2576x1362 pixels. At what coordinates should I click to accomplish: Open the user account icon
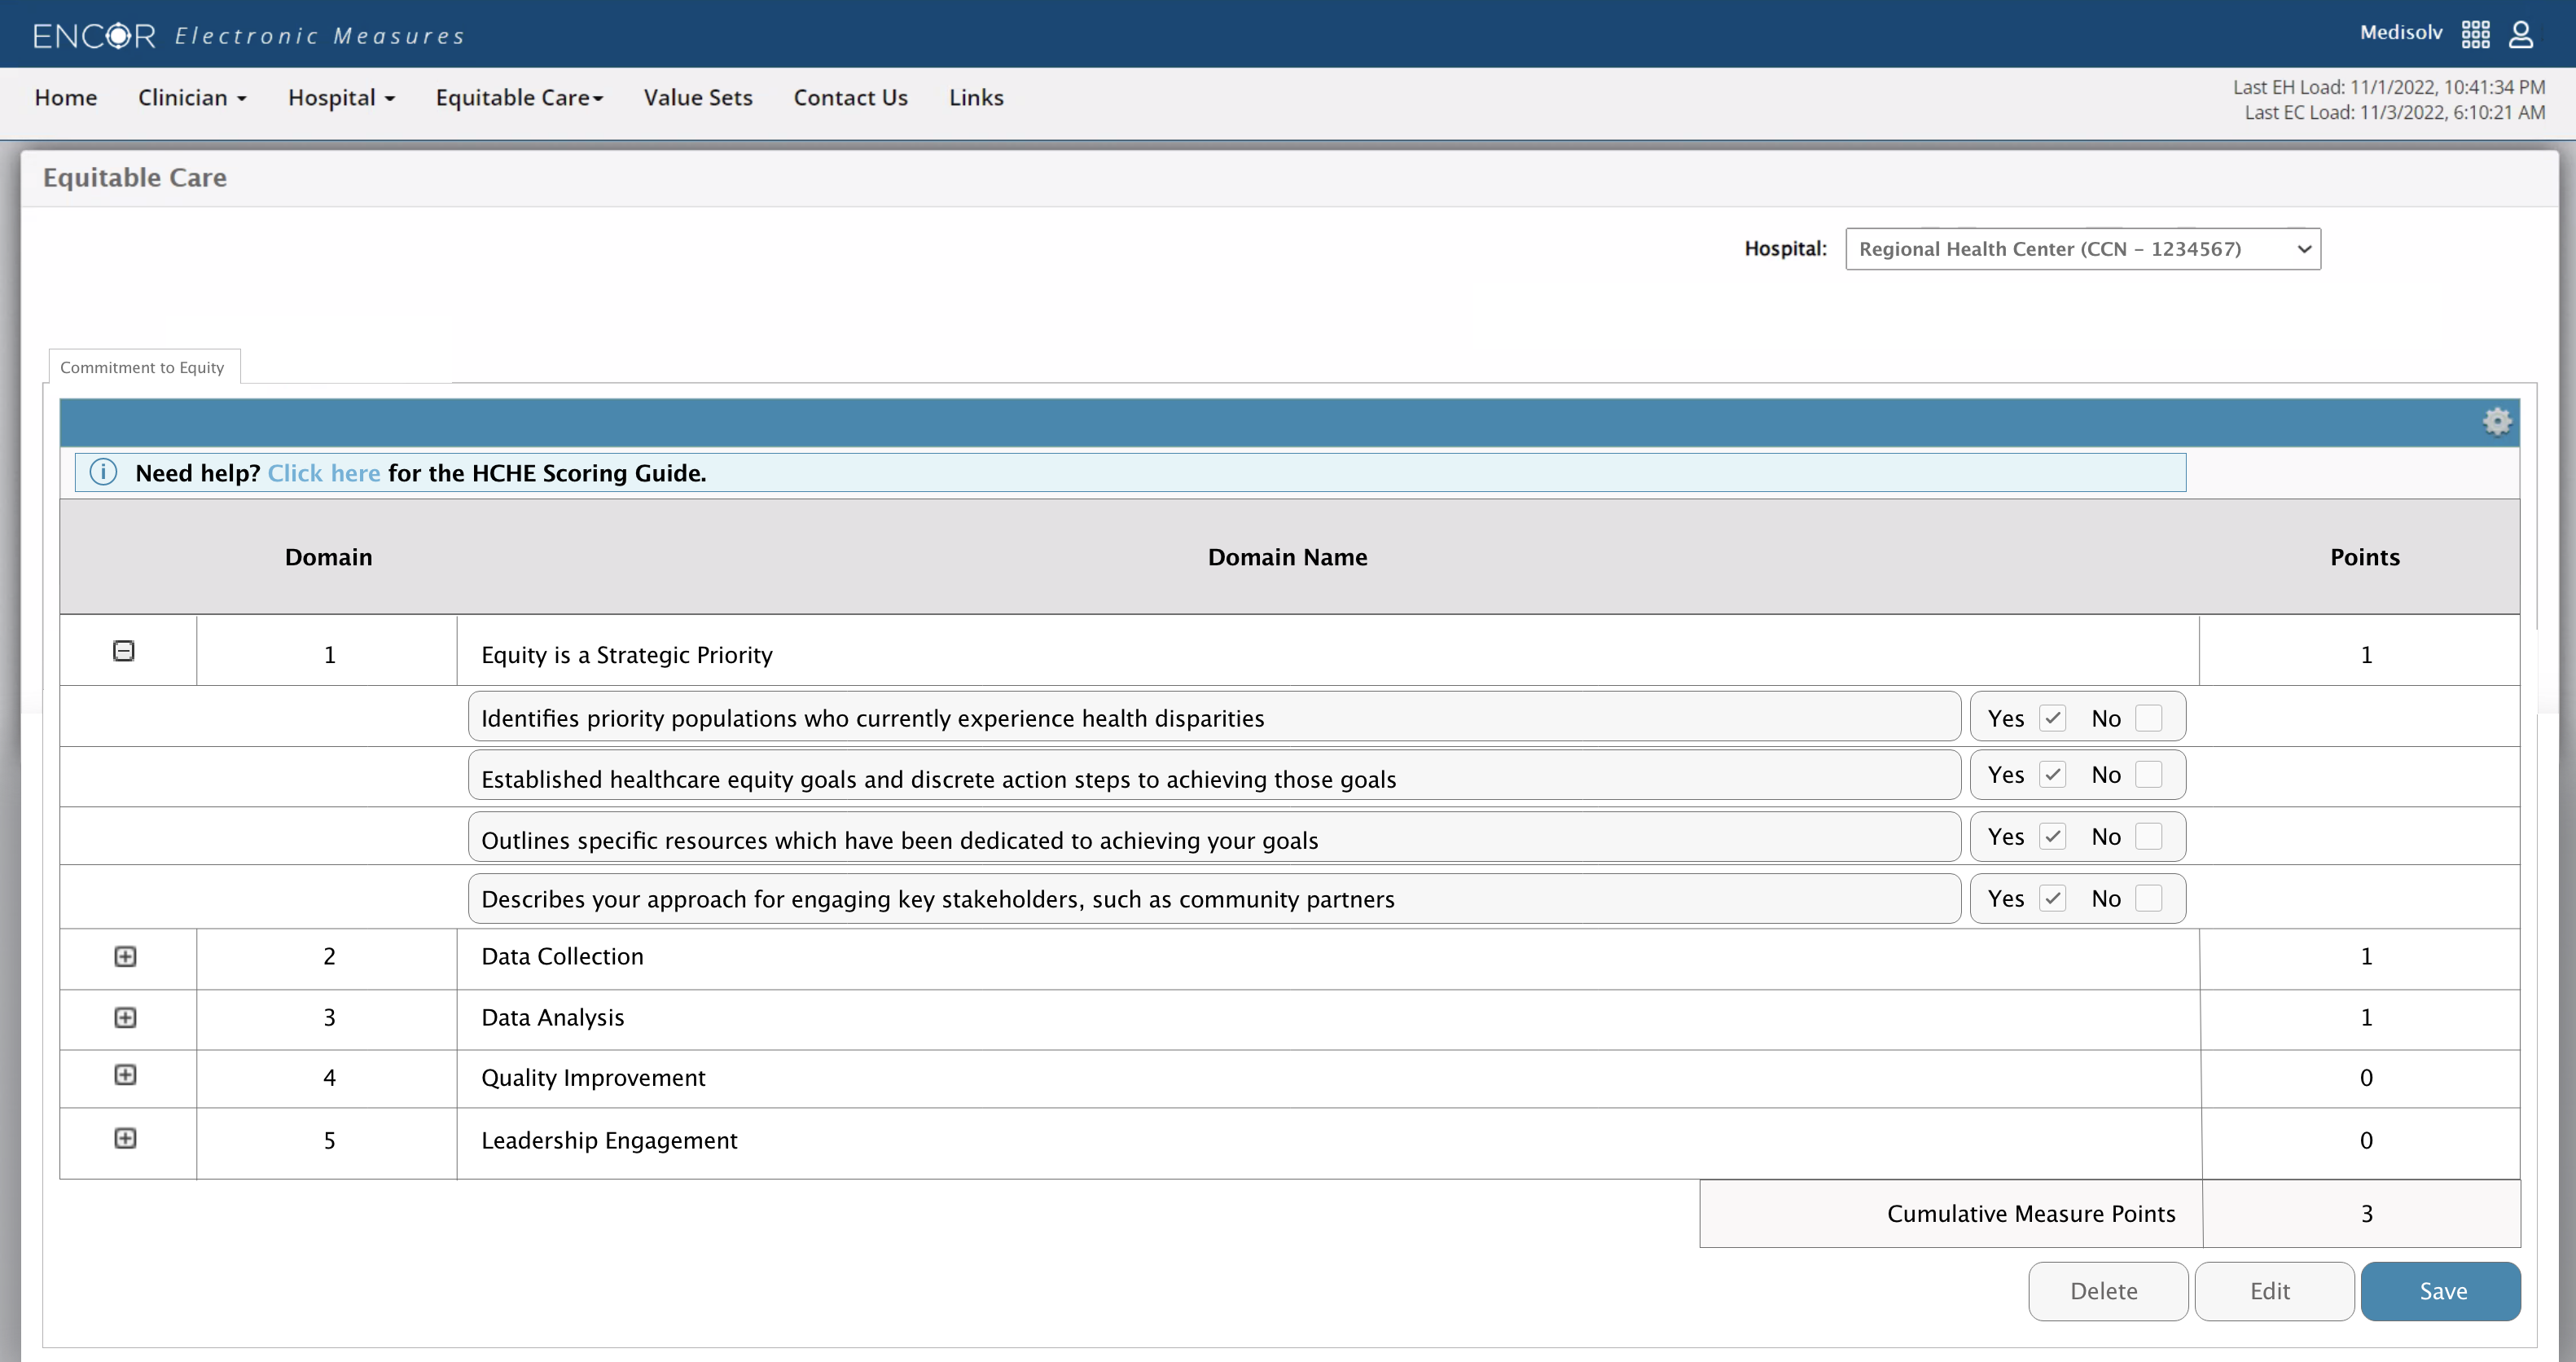pos(2521,33)
